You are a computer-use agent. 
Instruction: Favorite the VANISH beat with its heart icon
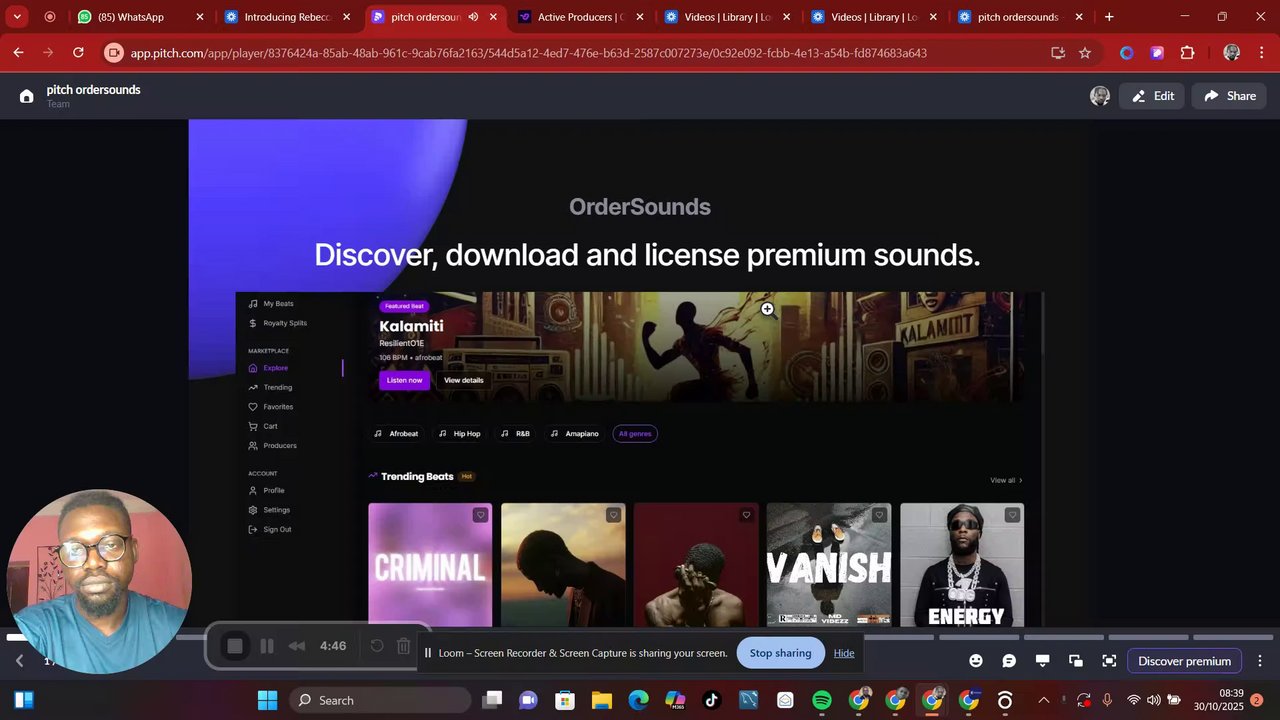coord(879,515)
